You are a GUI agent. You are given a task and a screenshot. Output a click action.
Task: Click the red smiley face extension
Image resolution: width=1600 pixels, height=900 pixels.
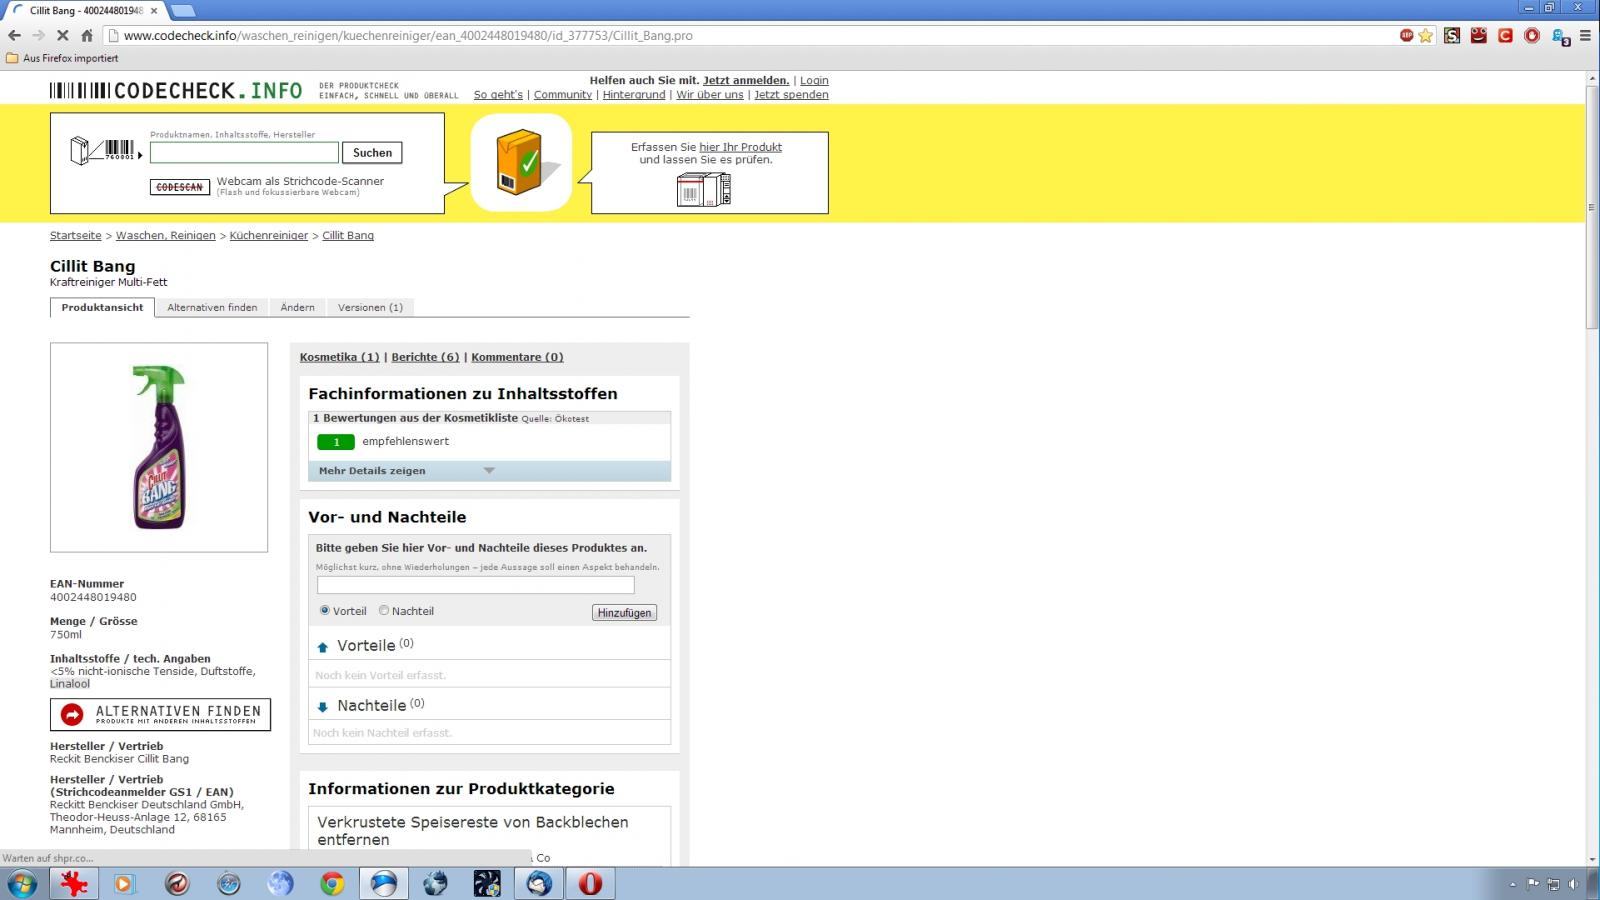point(1479,35)
